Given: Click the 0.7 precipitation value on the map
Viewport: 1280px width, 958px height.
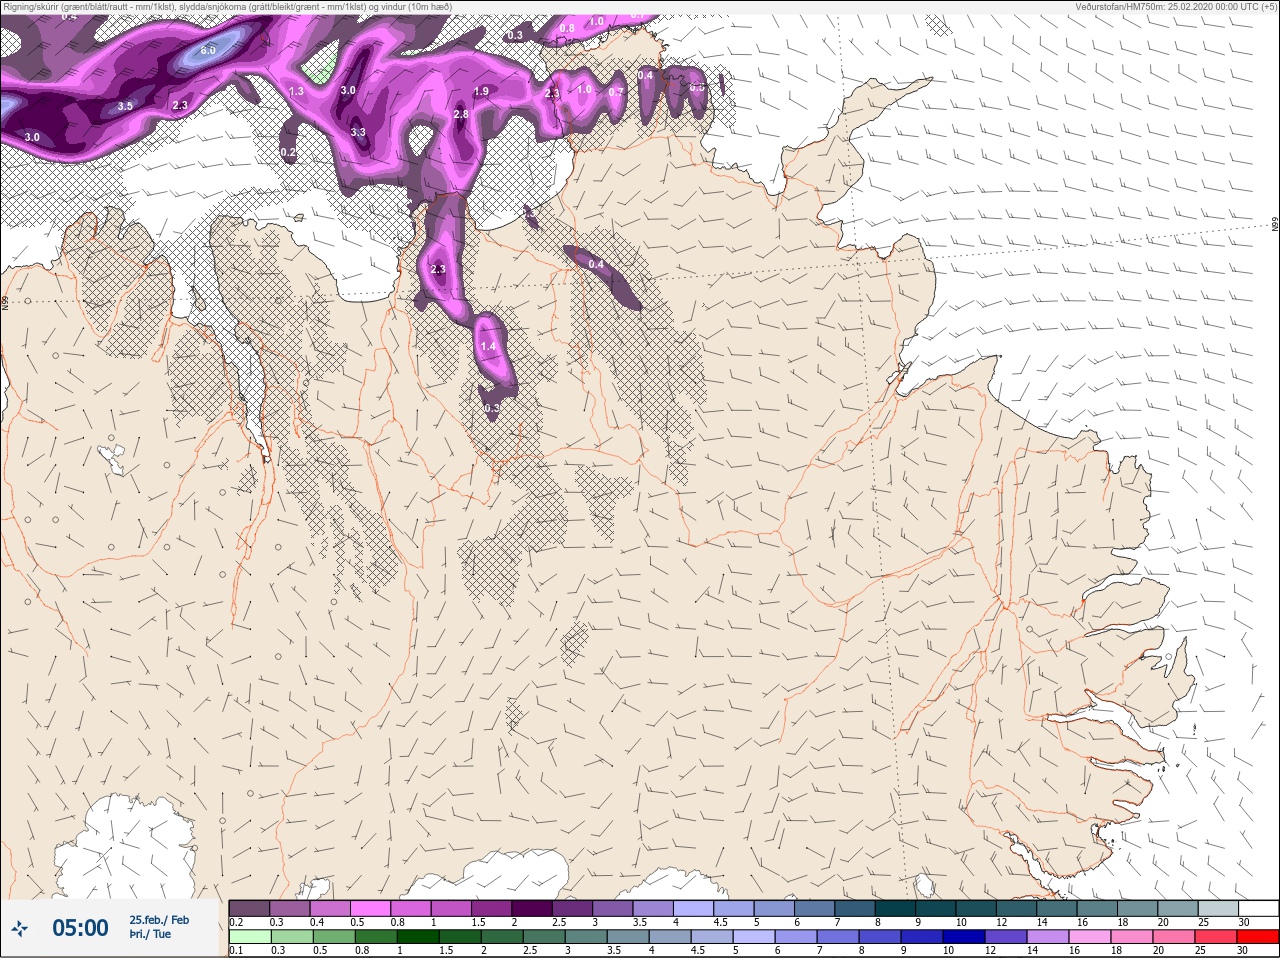Looking at the screenshot, I should point(616,92).
